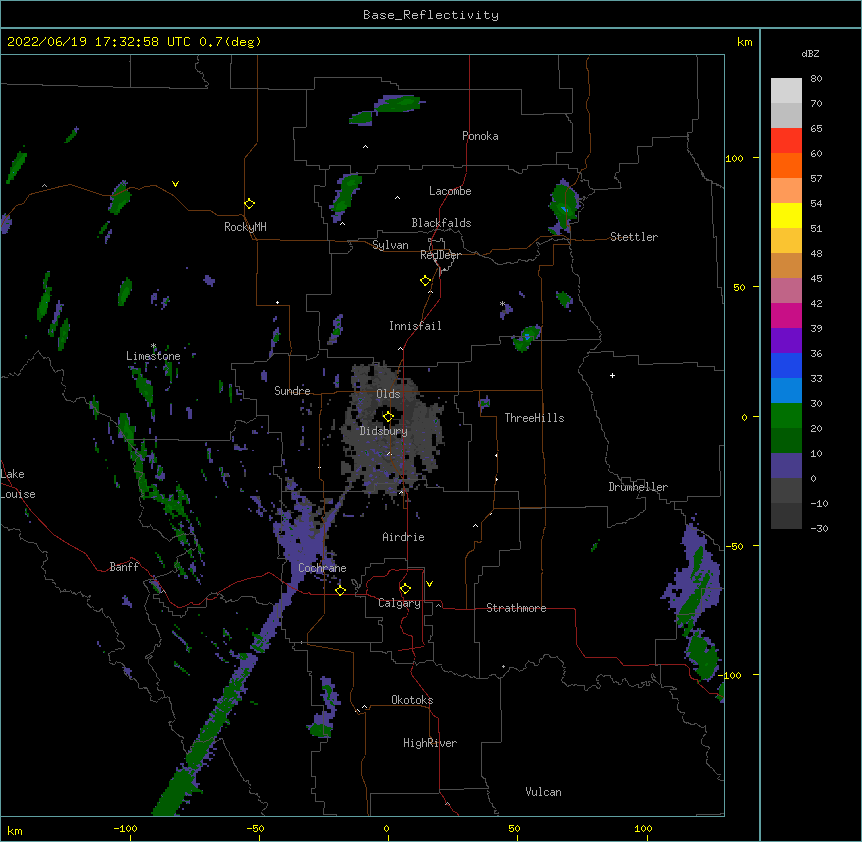Screen dimensions: 862x842
Task: Click the 45 dBZ legend value
Action: pyautogui.click(x=816, y=279)
